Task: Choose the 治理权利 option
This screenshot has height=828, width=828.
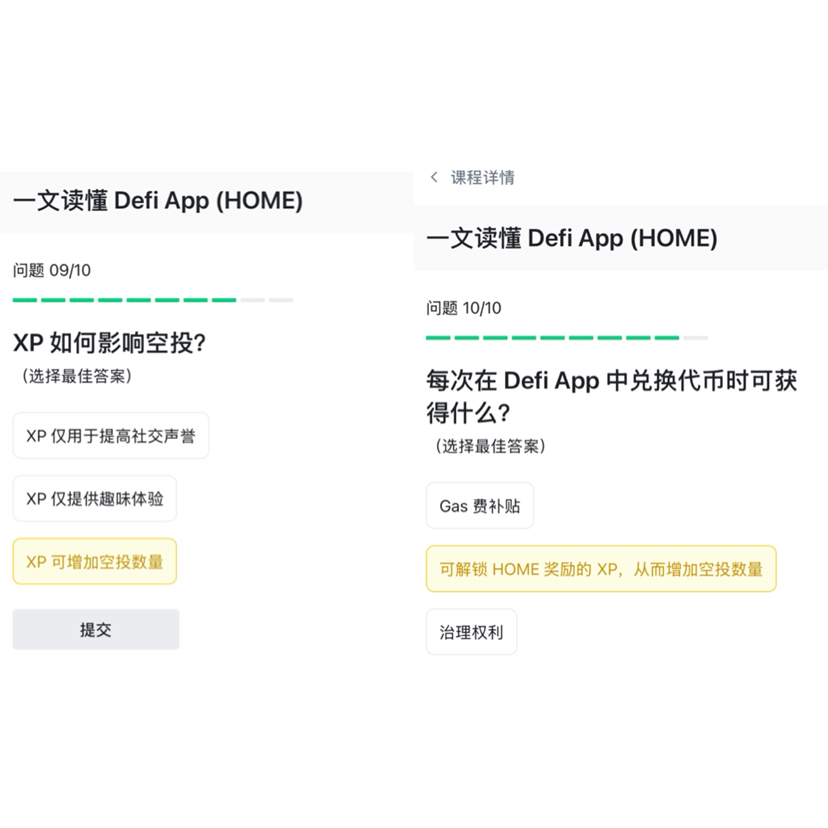Action: [471, 632]
